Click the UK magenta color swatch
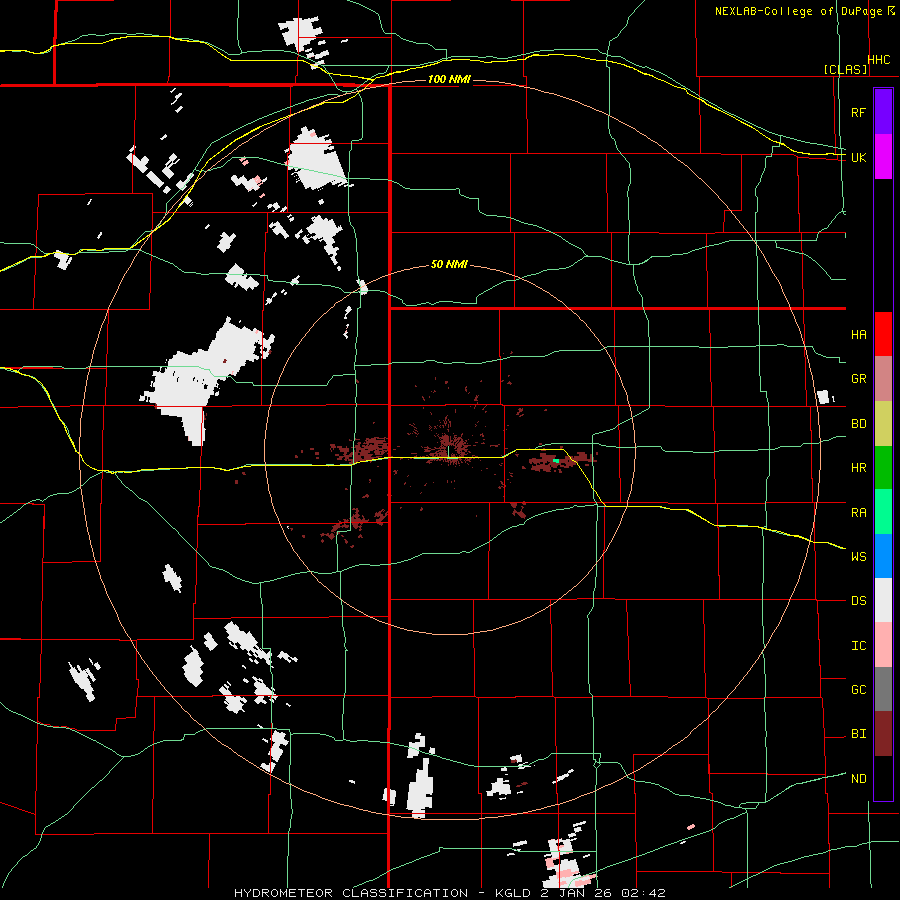900x900 pixels. 883,157
